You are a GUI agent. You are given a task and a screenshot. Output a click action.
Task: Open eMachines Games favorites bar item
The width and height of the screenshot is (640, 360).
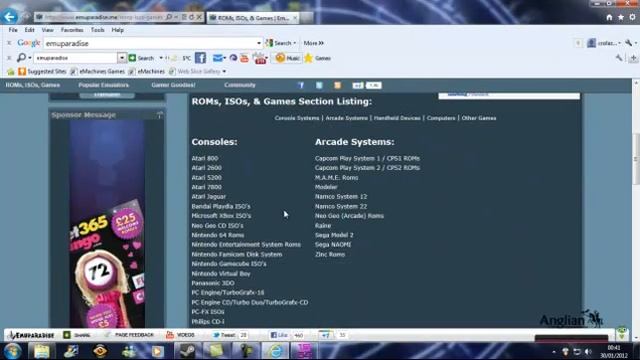pyautogui.click(x=98, y=71)
